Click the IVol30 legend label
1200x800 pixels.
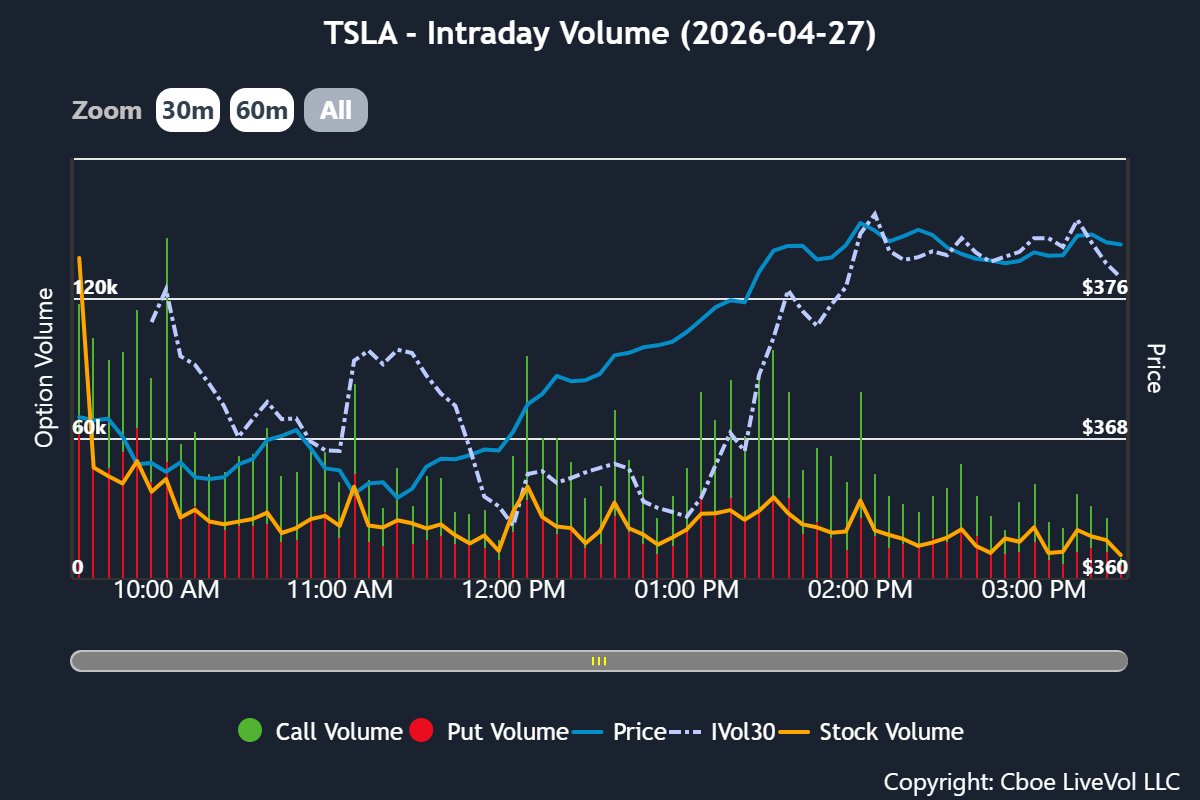tap(743, 731)
